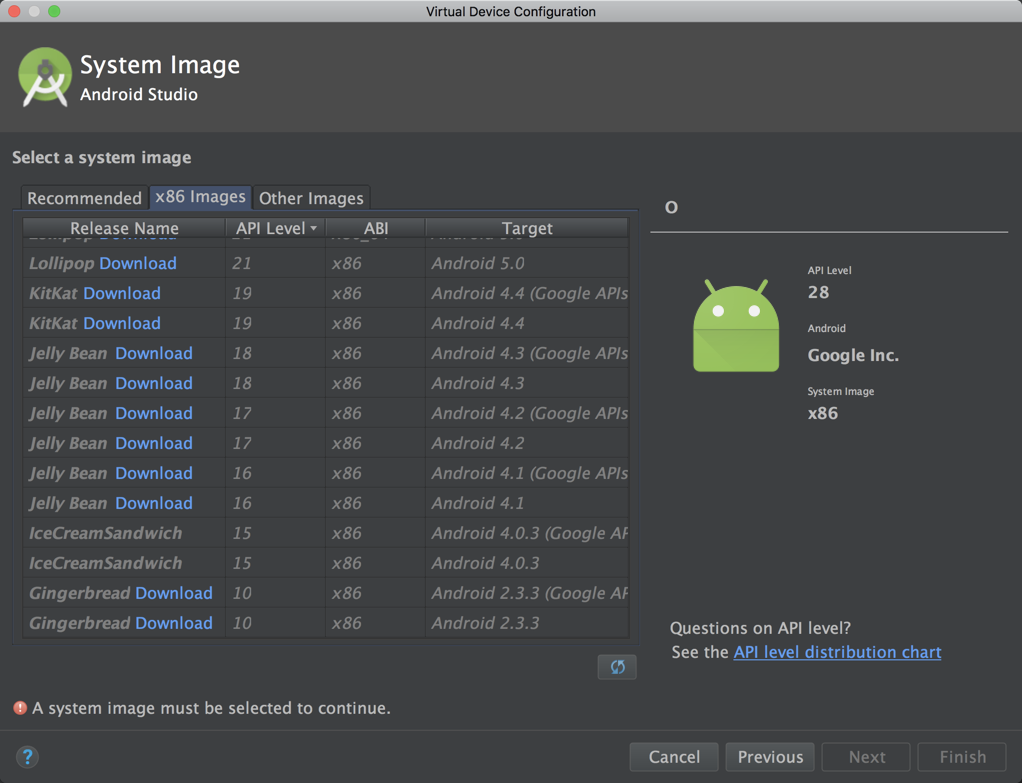Click 'Google Inc.' text in details panel
Screen dimensions: 1022x783
853,355
